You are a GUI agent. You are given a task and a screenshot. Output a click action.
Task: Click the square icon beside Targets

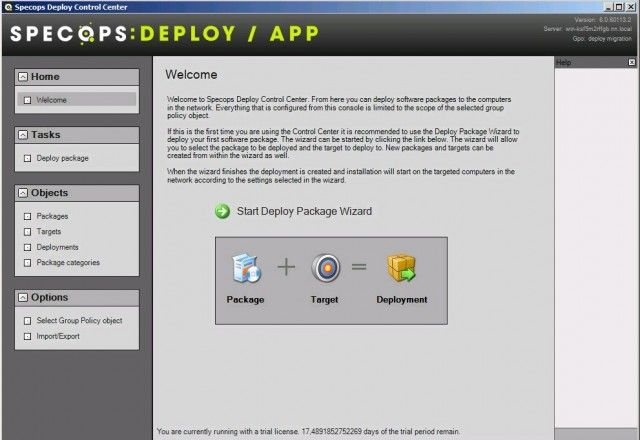27,232
